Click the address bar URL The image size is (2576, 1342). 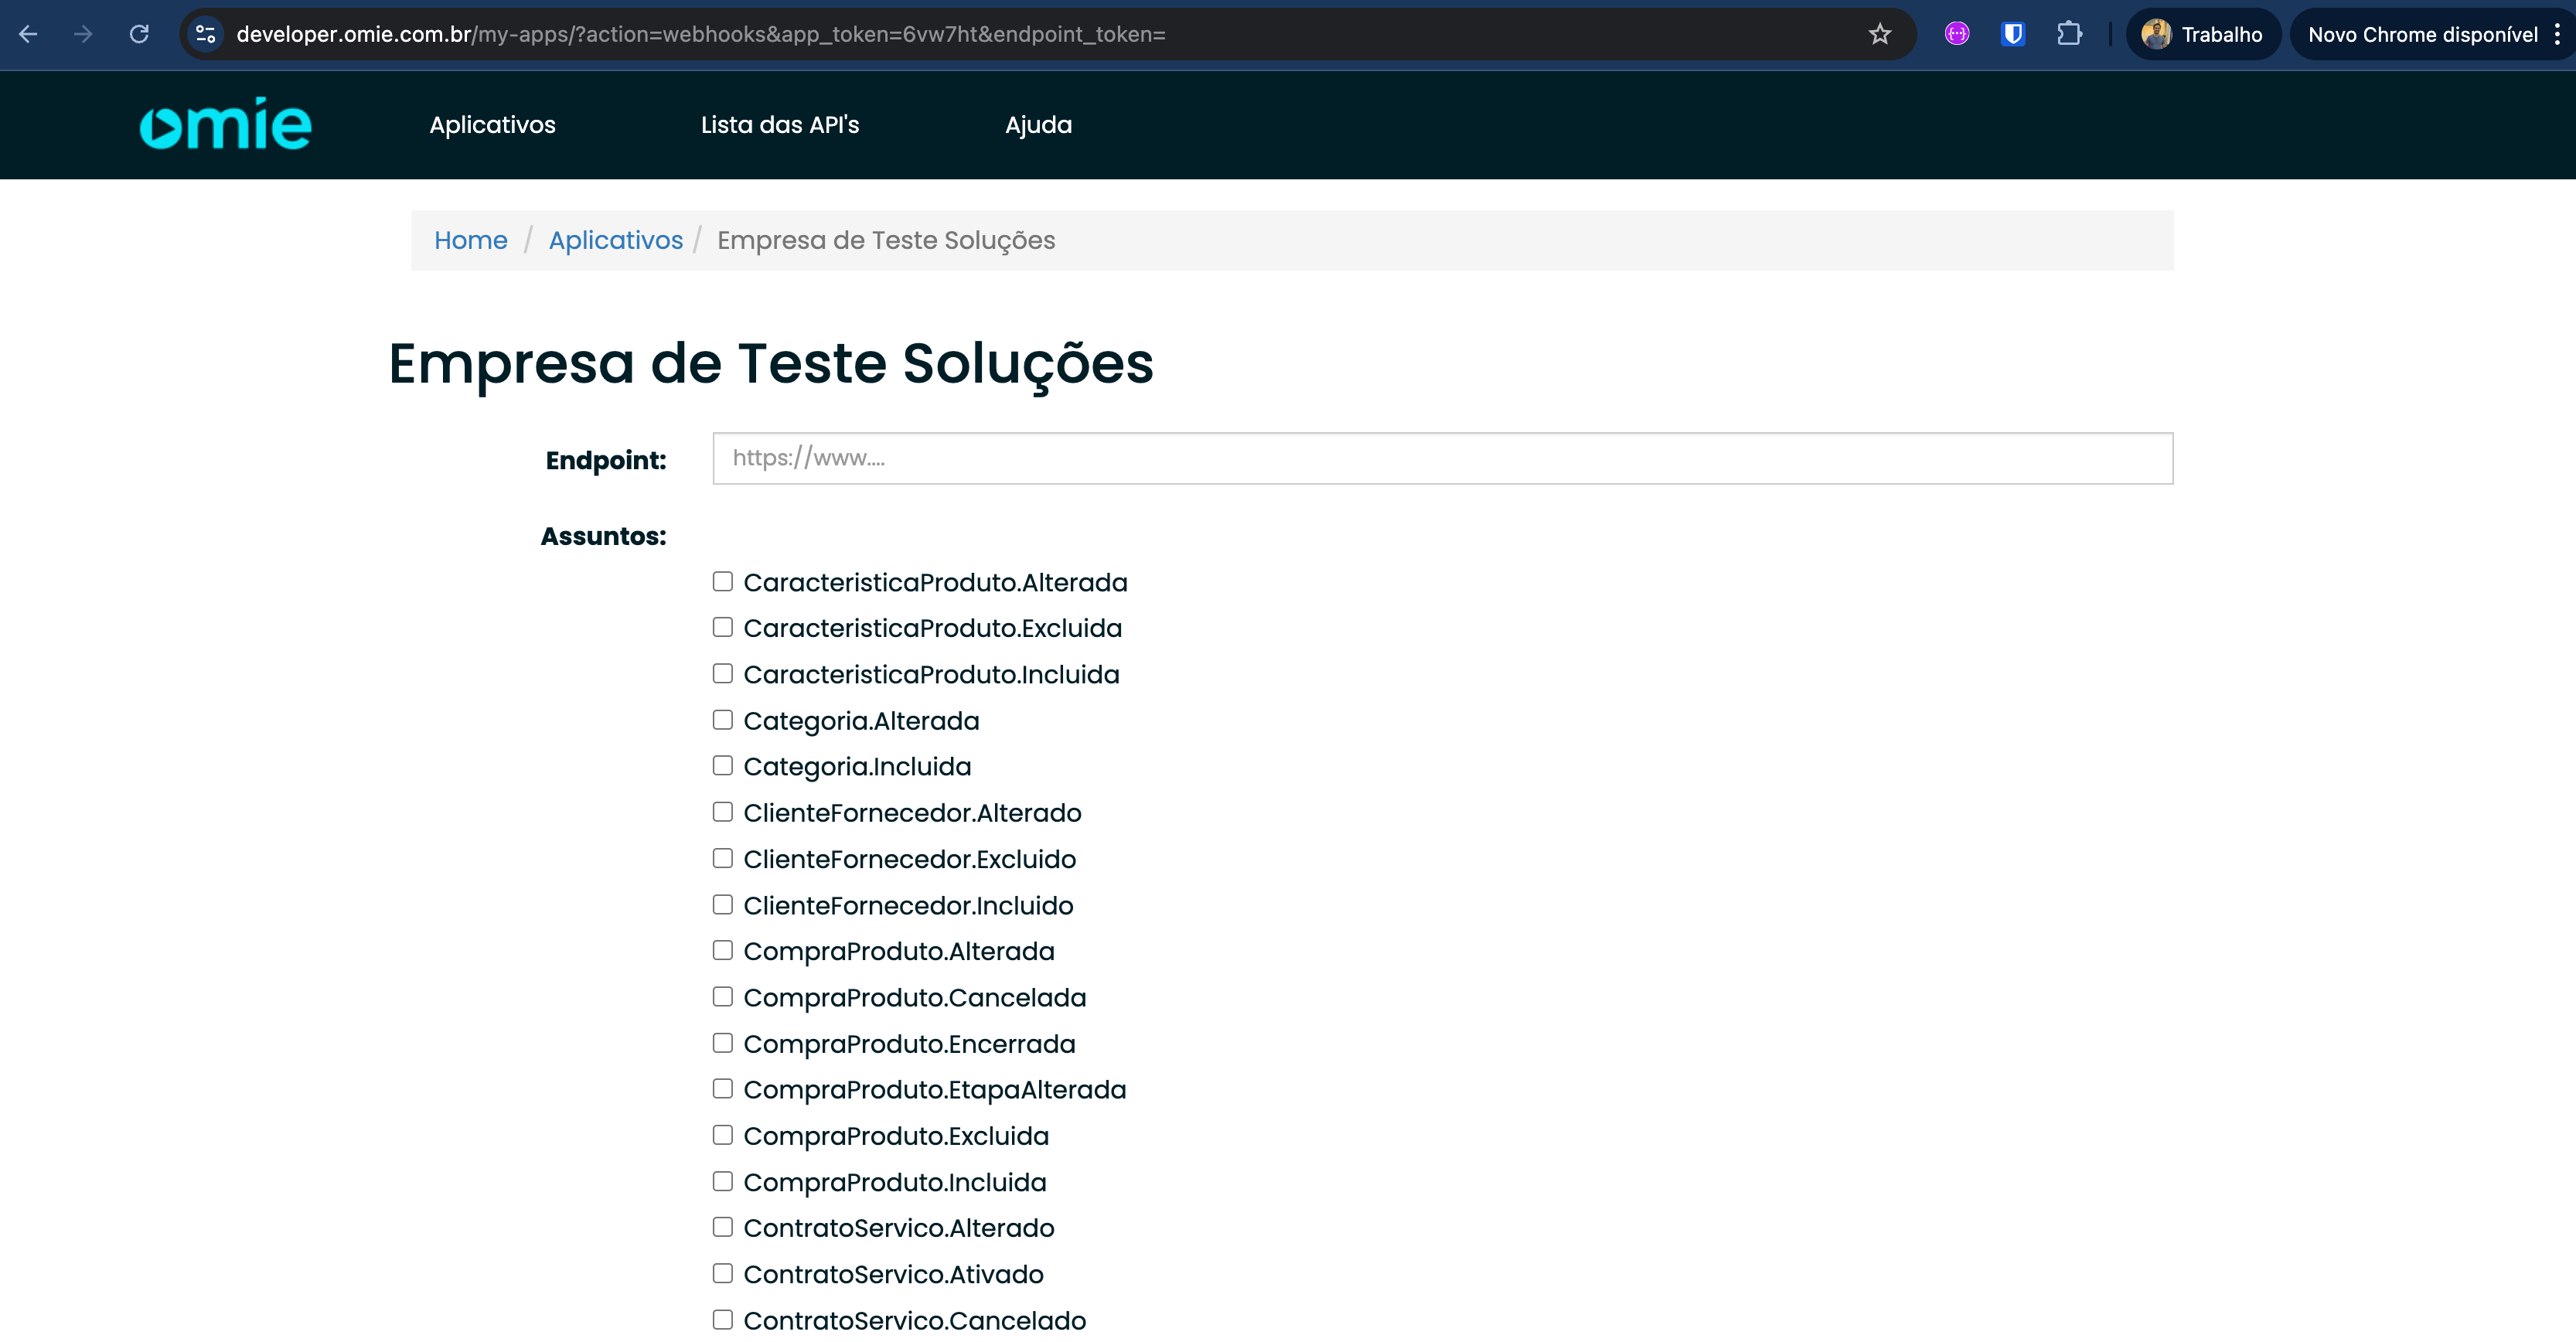700,34
